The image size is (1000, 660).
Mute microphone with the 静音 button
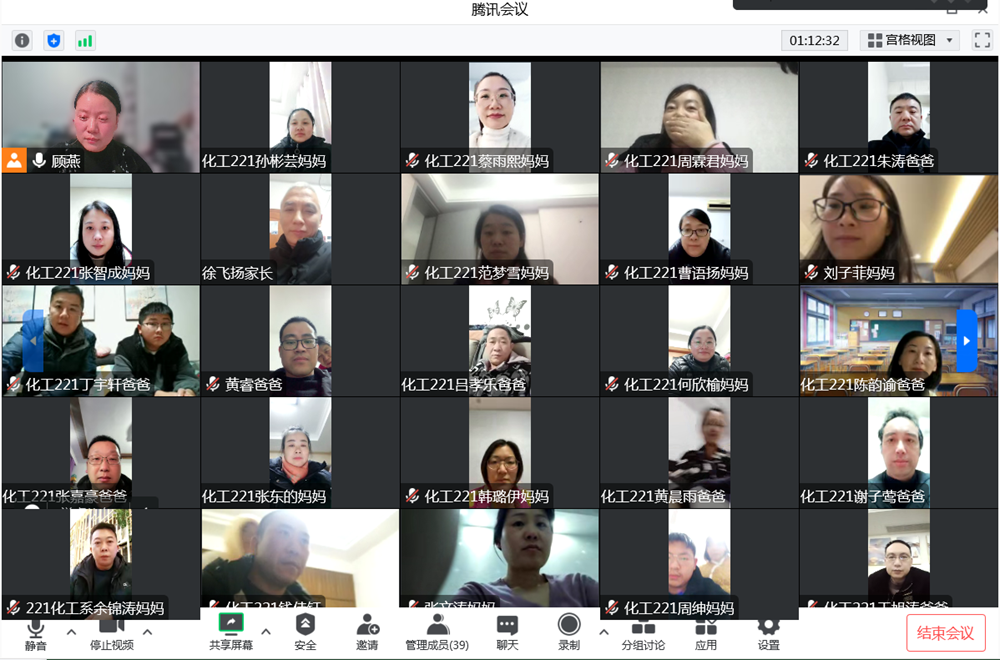click(x=36, y=632)
